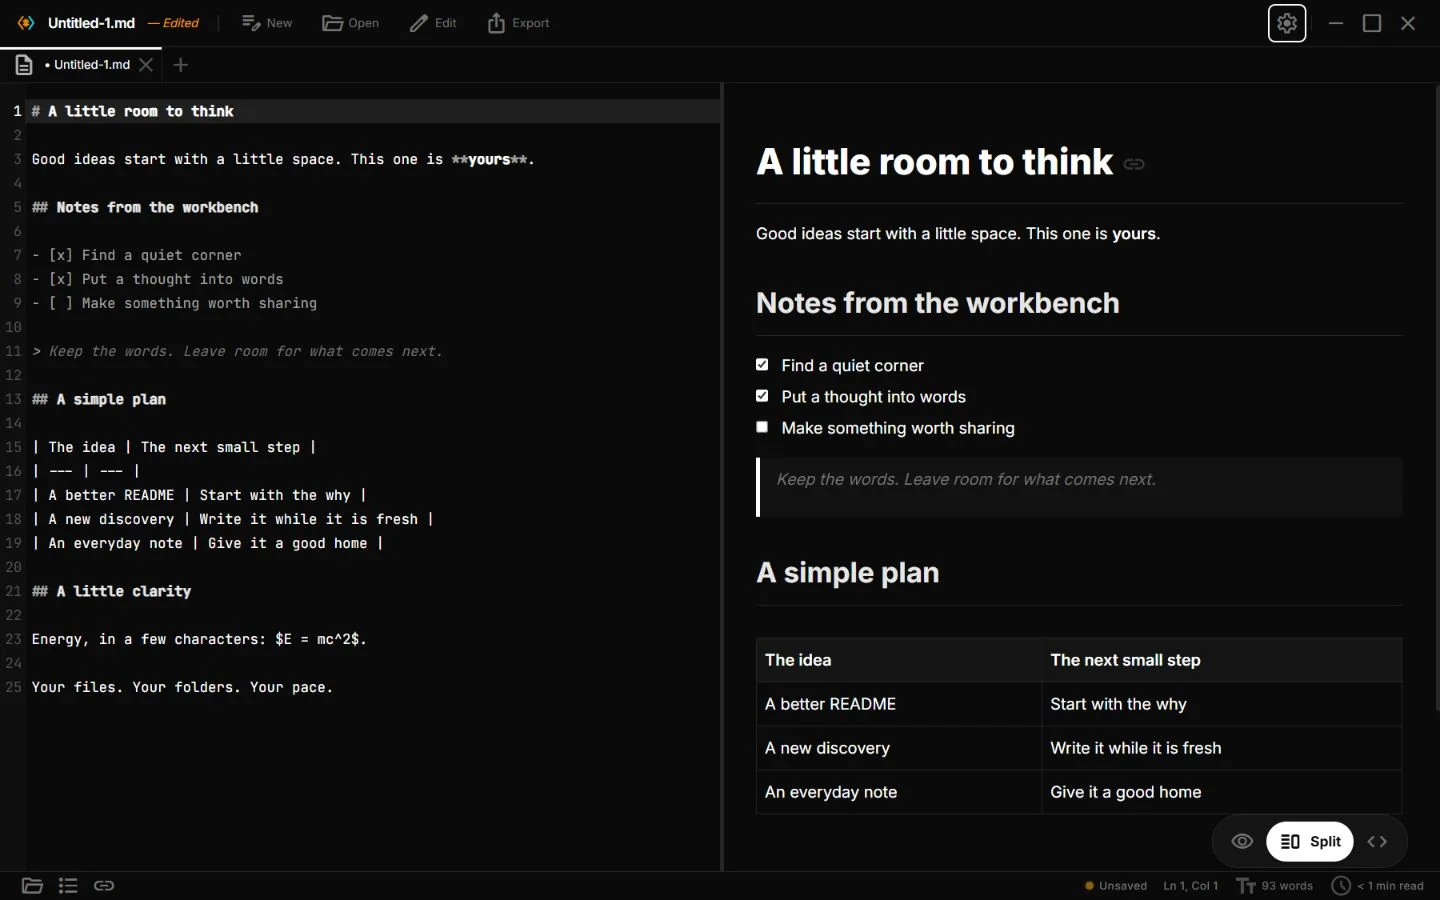
Task: Close the Untitled-1.md tab
Action: (x=146, y=65)
